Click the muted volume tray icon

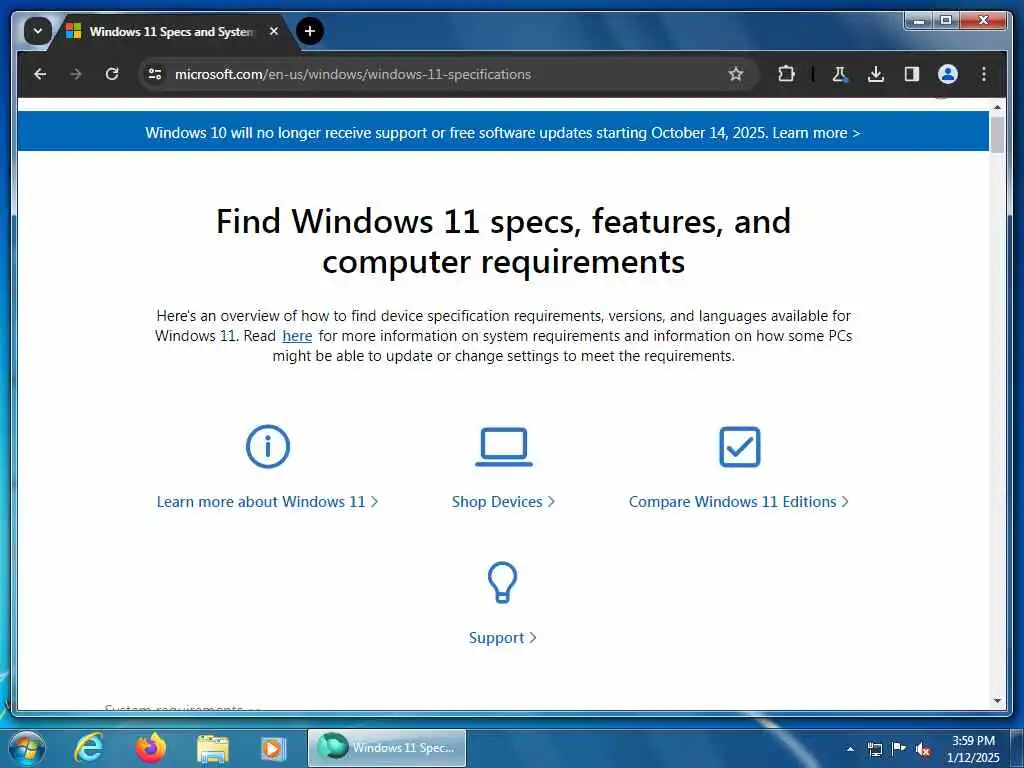point(923,749)
